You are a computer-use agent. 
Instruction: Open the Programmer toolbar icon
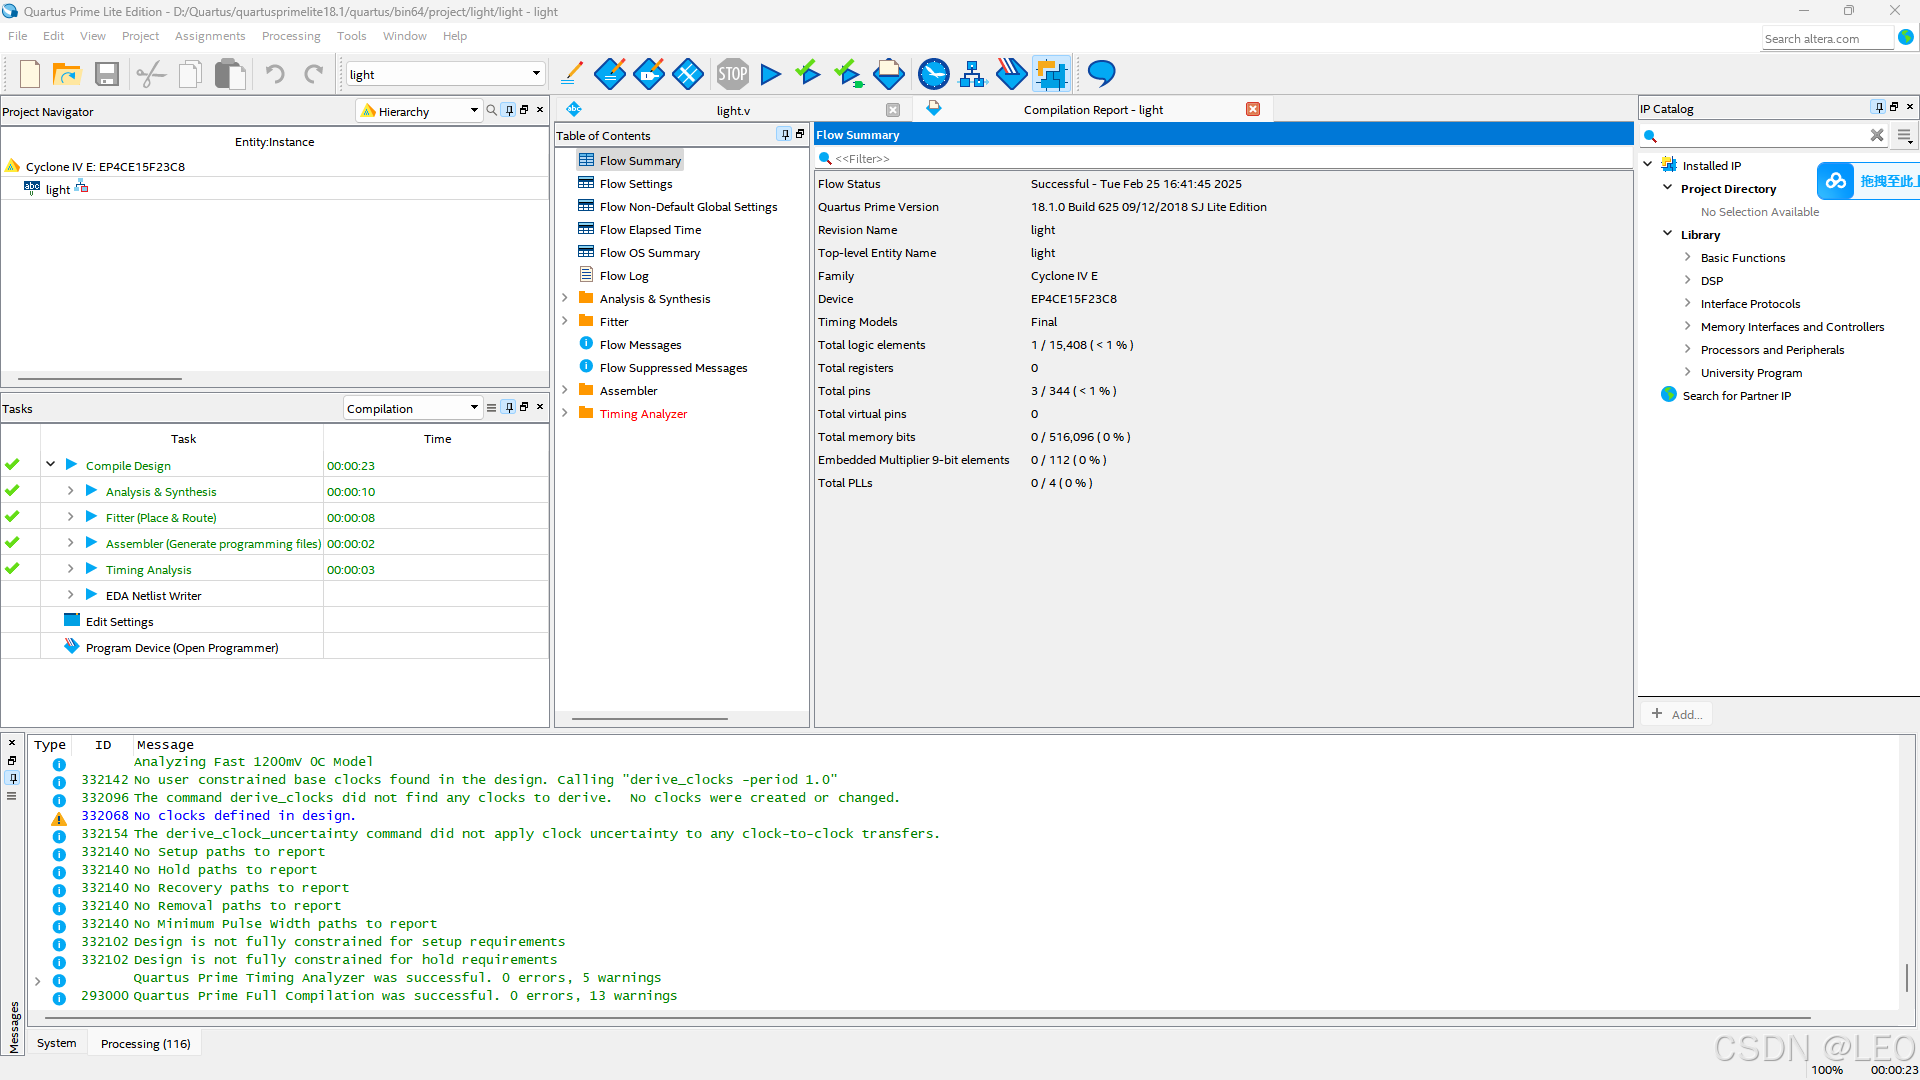pyautogui.click(x=1011, y=74)
